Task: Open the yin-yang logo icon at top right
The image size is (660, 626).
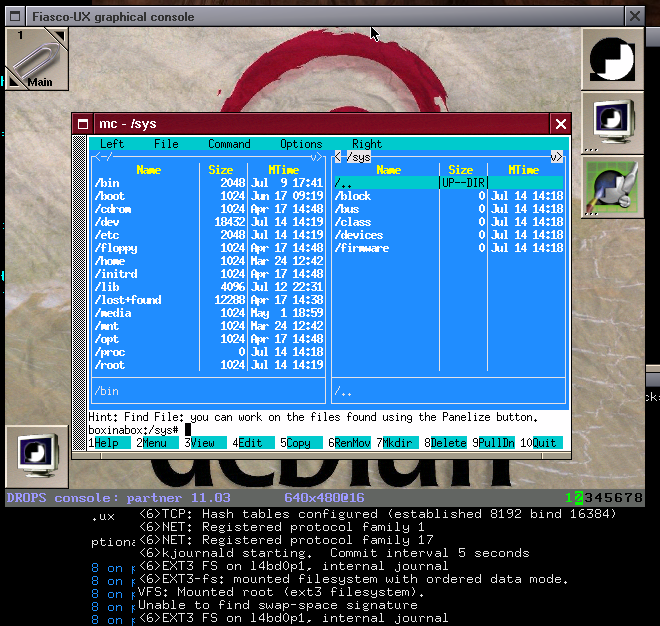Action: (612, 59)
